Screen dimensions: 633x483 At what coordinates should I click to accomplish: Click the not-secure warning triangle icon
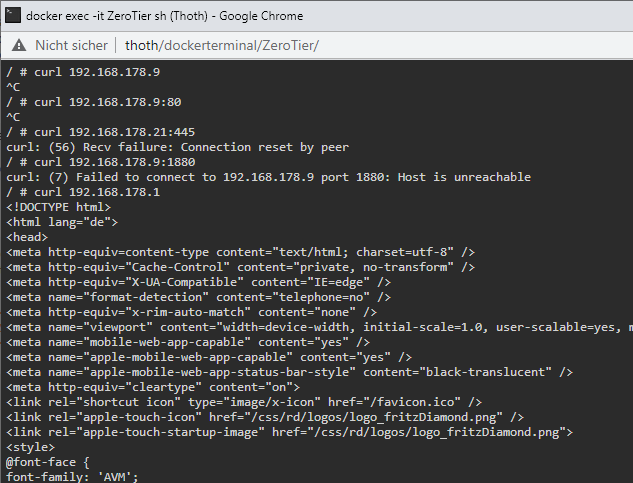point(19,45)
